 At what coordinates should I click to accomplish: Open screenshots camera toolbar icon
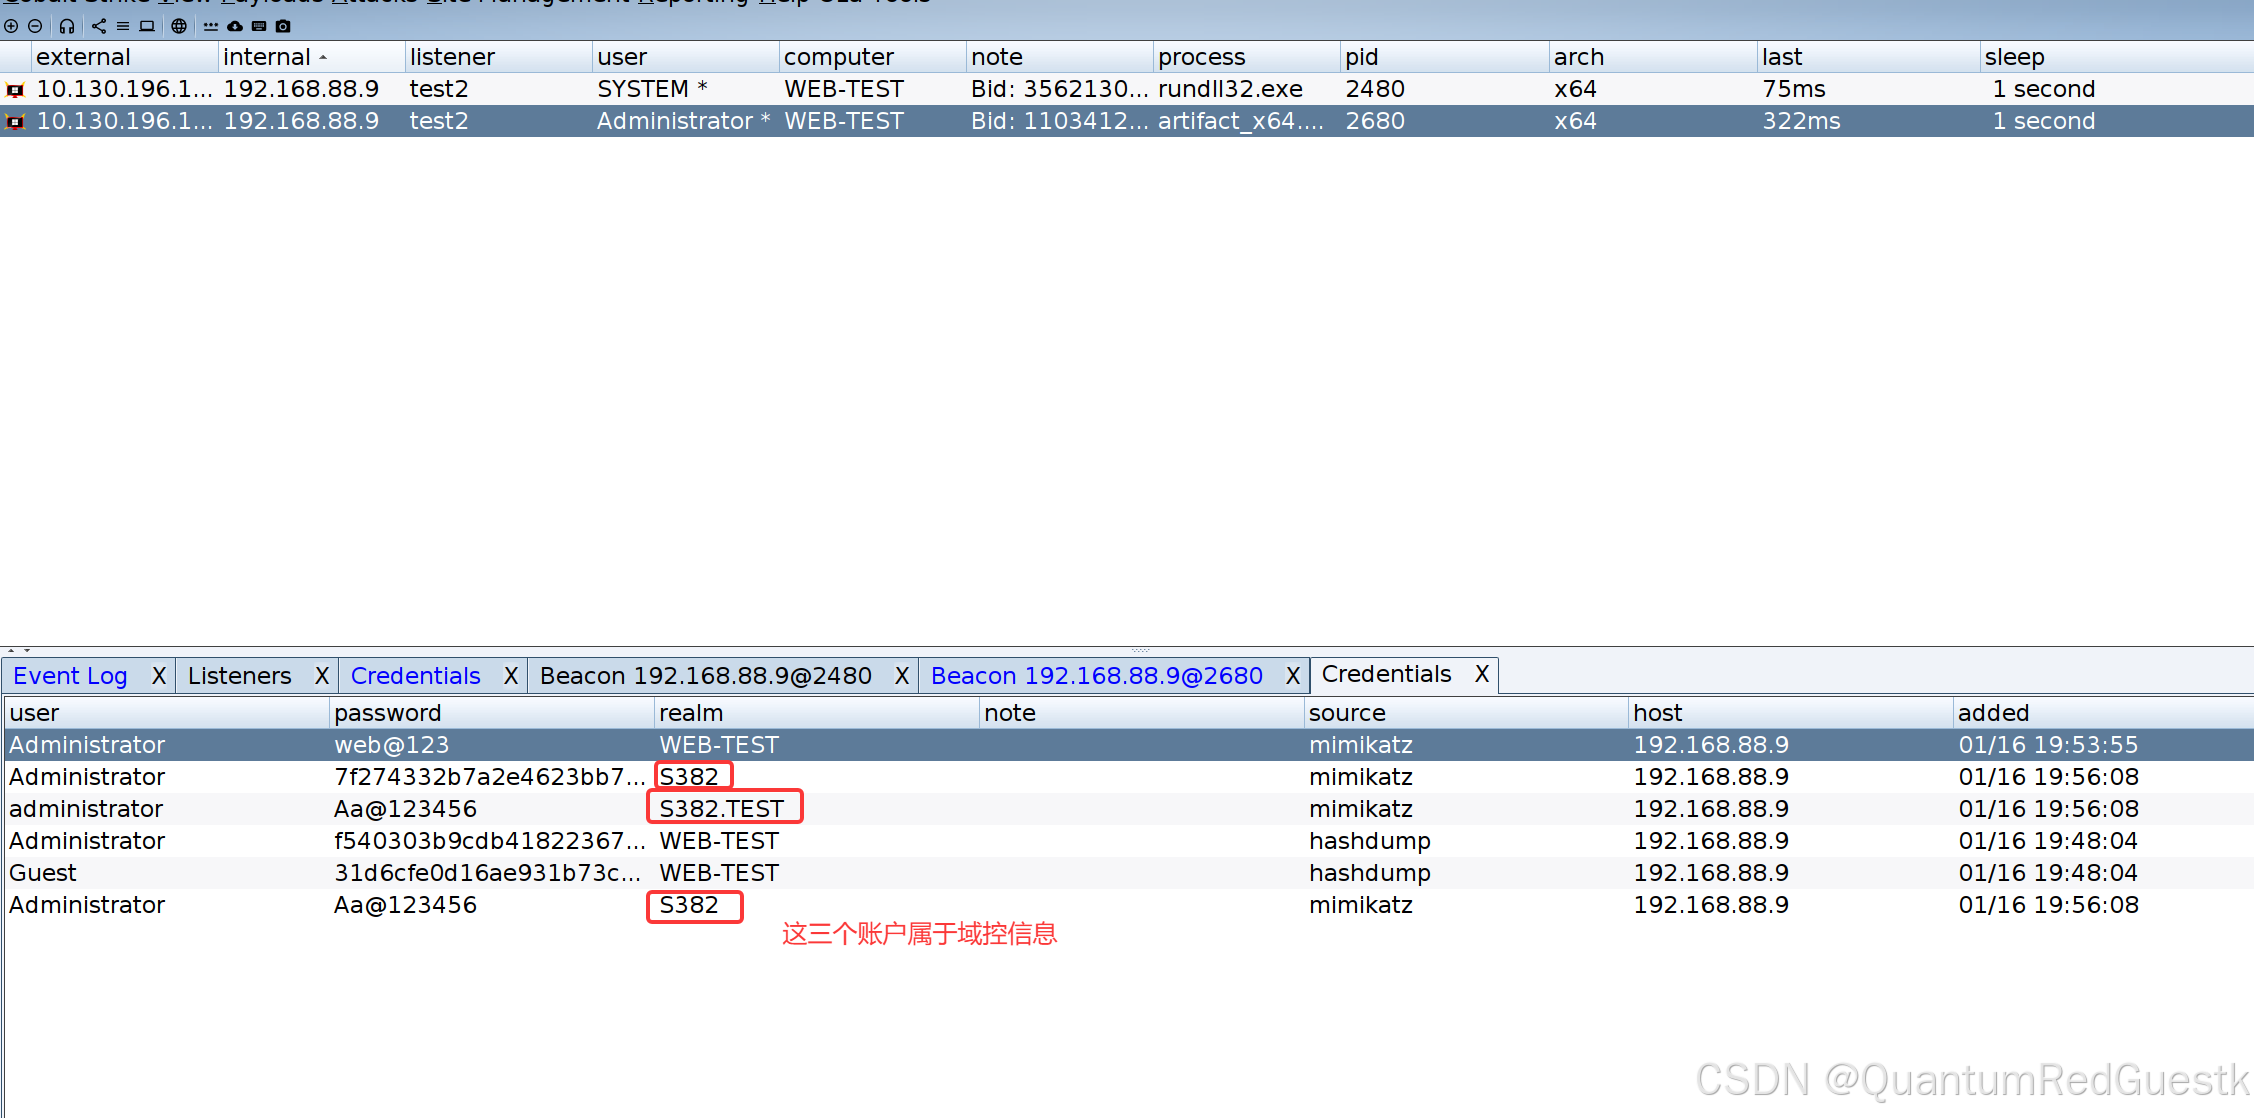pyautogui.click(x=283, y=26)
